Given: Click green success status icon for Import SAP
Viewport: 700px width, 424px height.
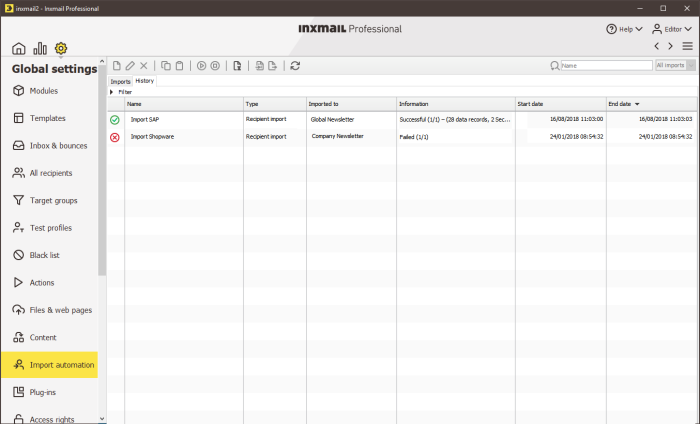Looking at the screenshot, I should (115, 120).
